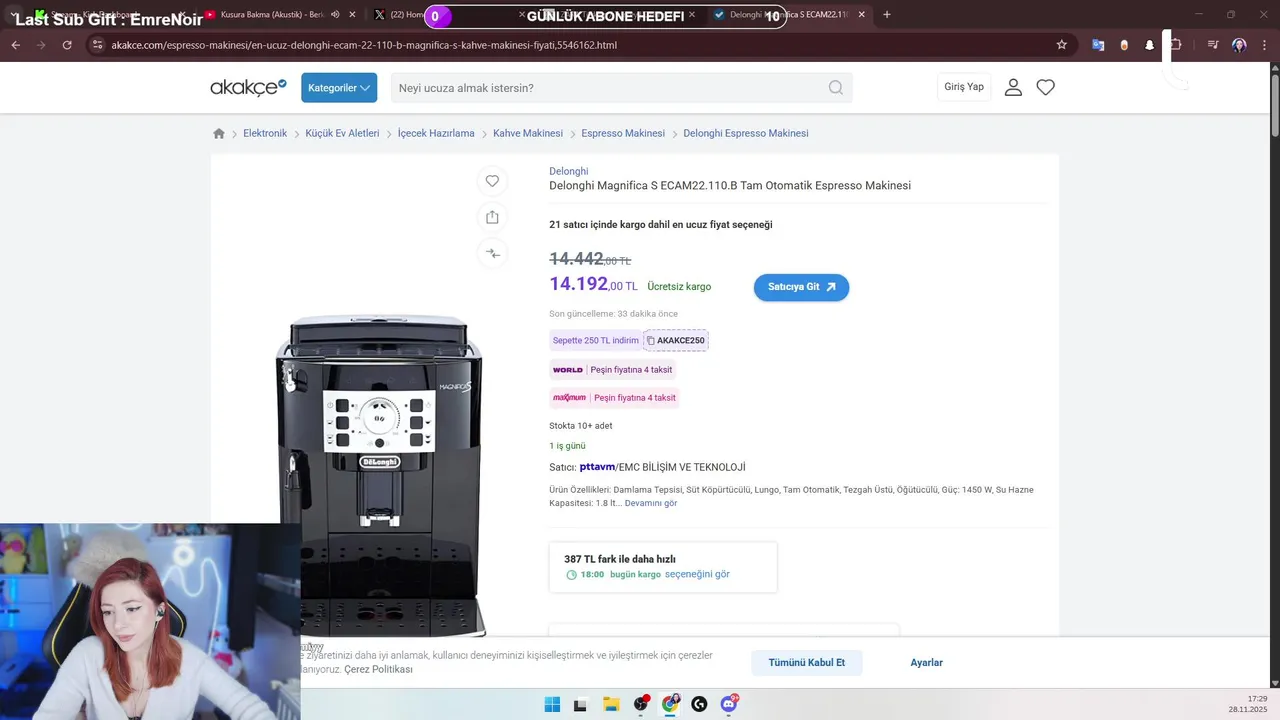Open Logitech G HUB from taskbar
The height and width of the screenshot is (720, 1280).
(699, 704)
